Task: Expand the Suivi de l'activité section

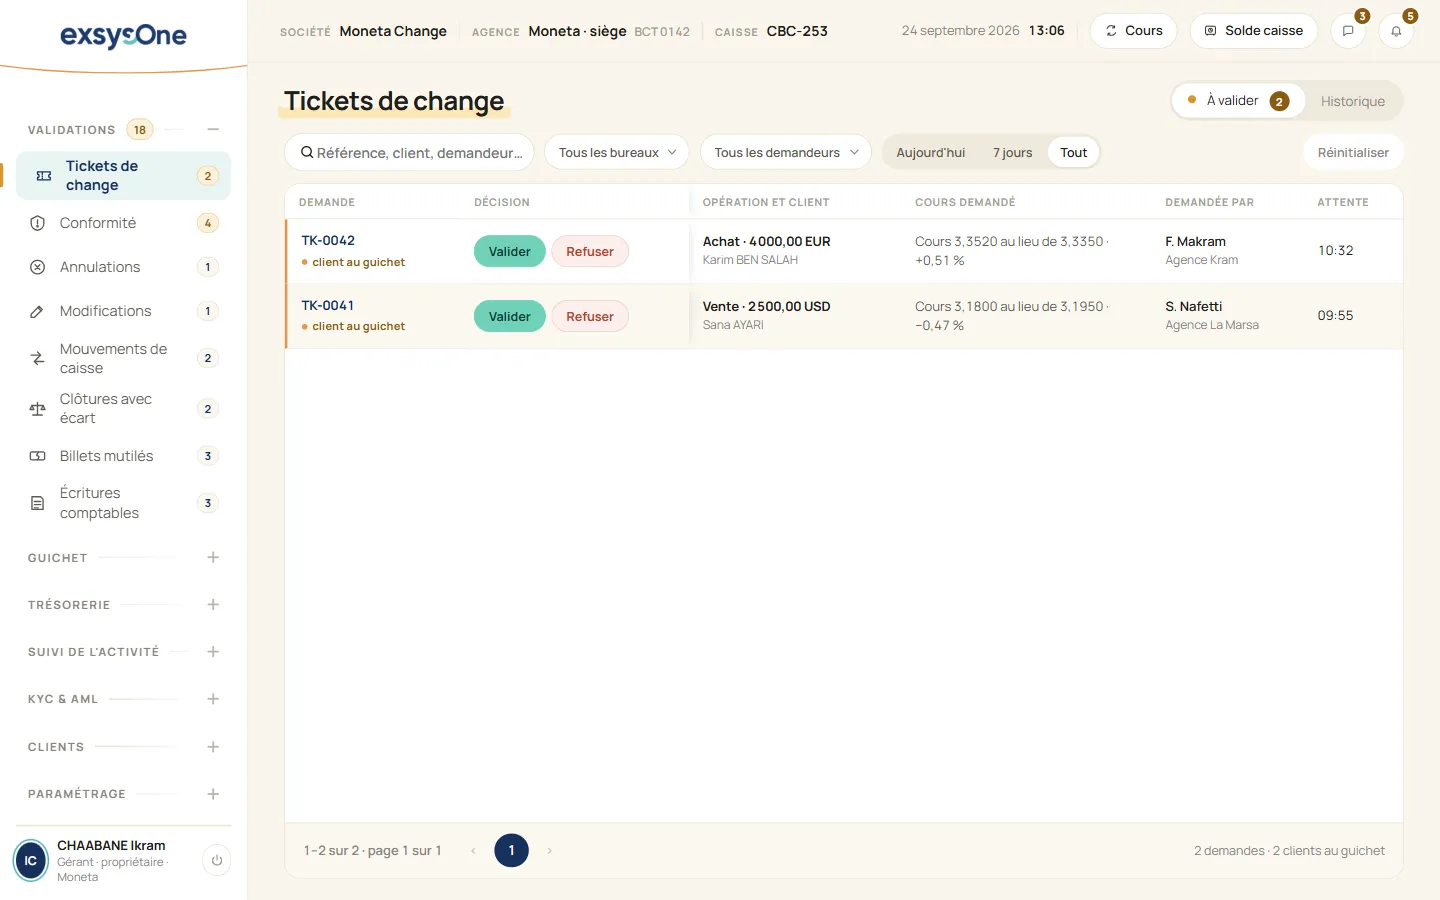Action: pyautogui.click(x=213, y=651)
